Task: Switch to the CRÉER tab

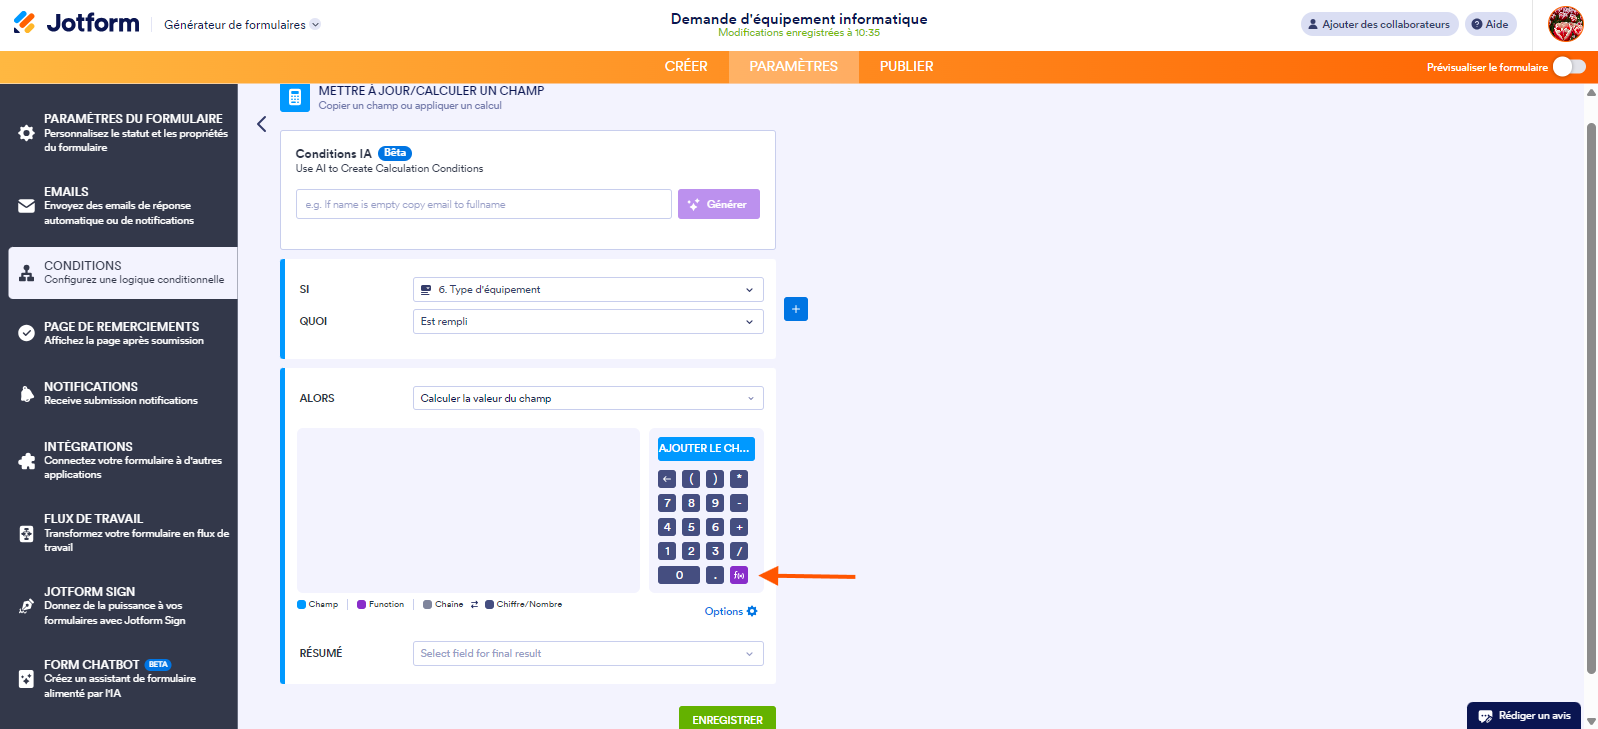Action: (686, 67)
